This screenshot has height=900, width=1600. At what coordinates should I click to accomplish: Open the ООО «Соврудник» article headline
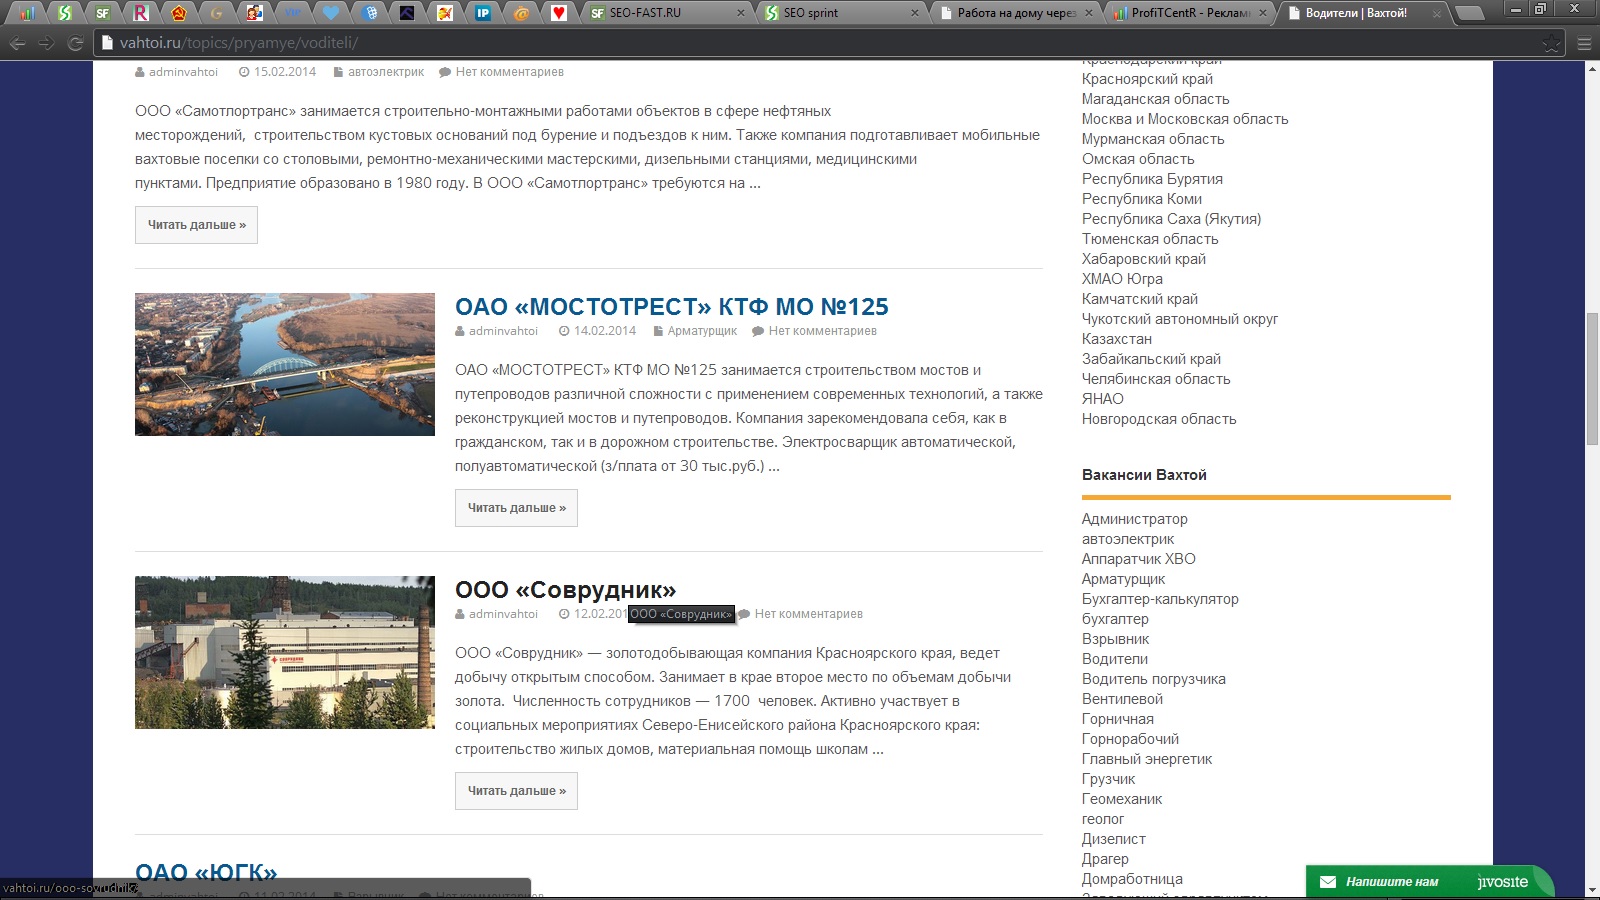tap(566, 590)
